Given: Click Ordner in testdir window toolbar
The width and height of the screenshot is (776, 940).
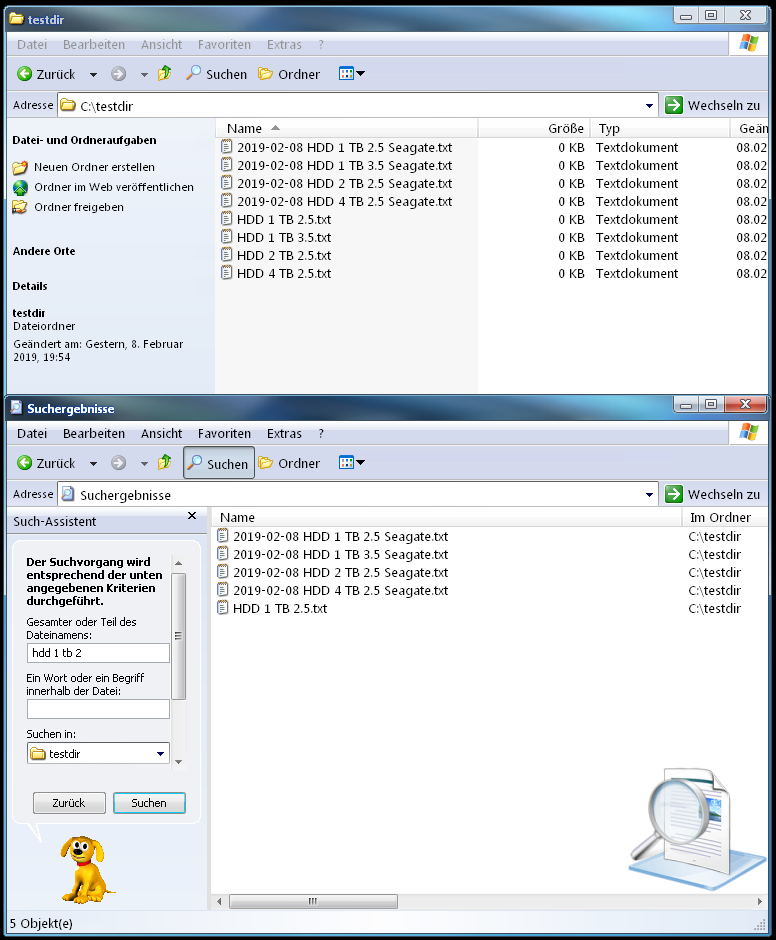Looking at the screenshot, I should pos(288,74).
